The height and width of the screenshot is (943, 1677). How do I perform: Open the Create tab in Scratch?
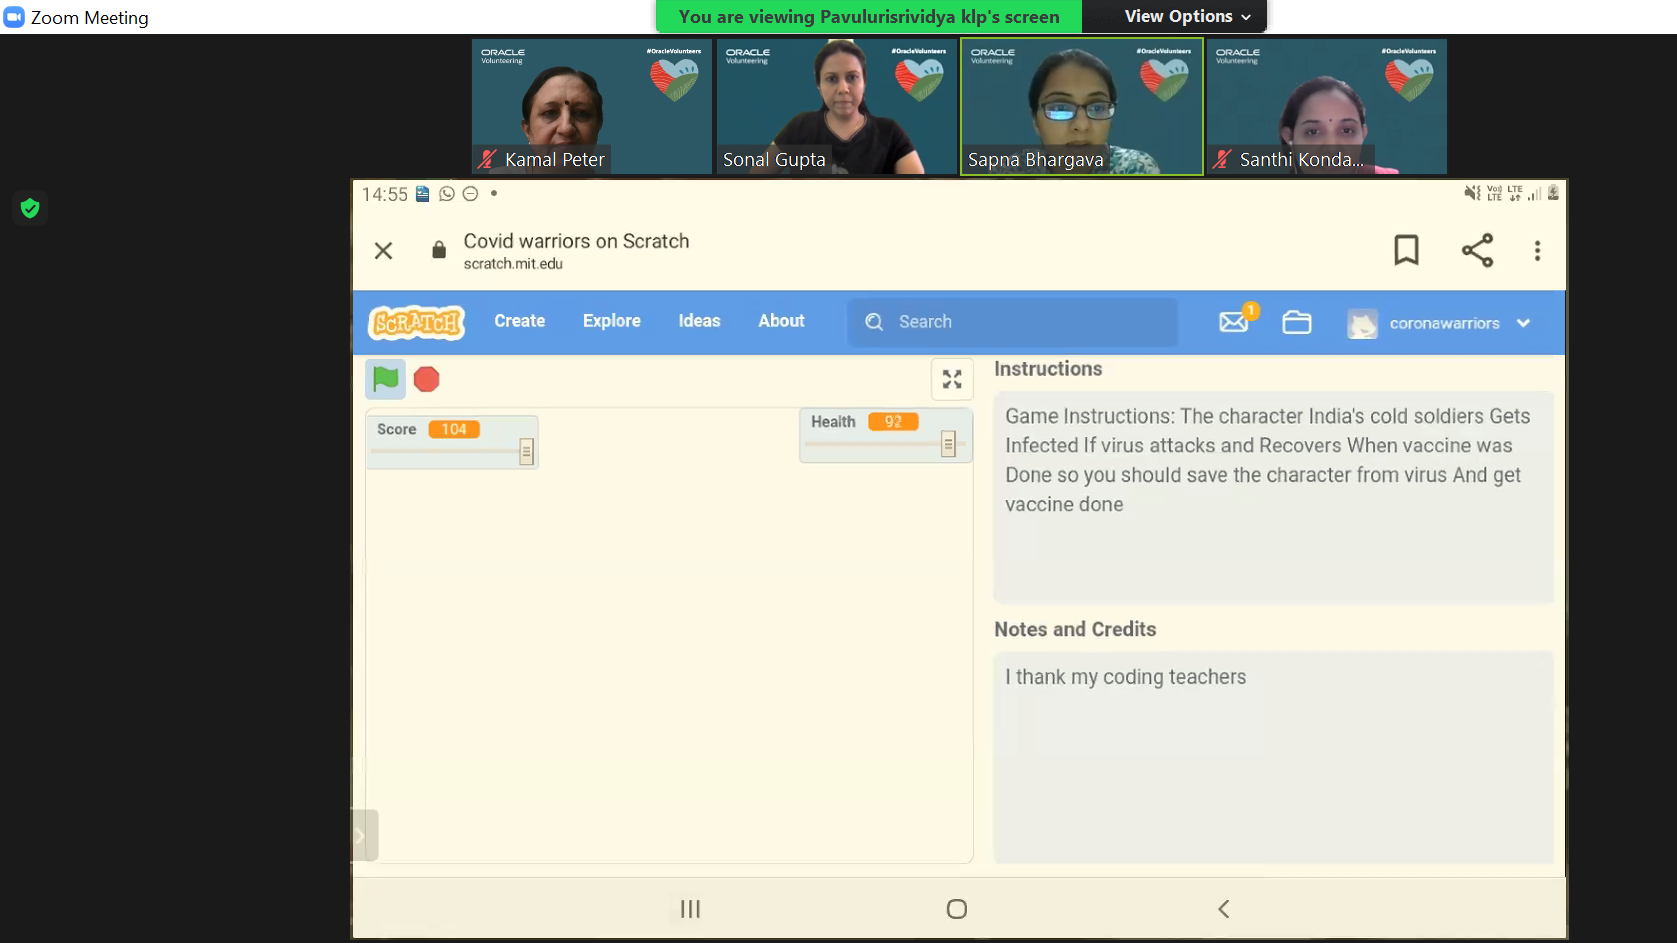[519, 321]
